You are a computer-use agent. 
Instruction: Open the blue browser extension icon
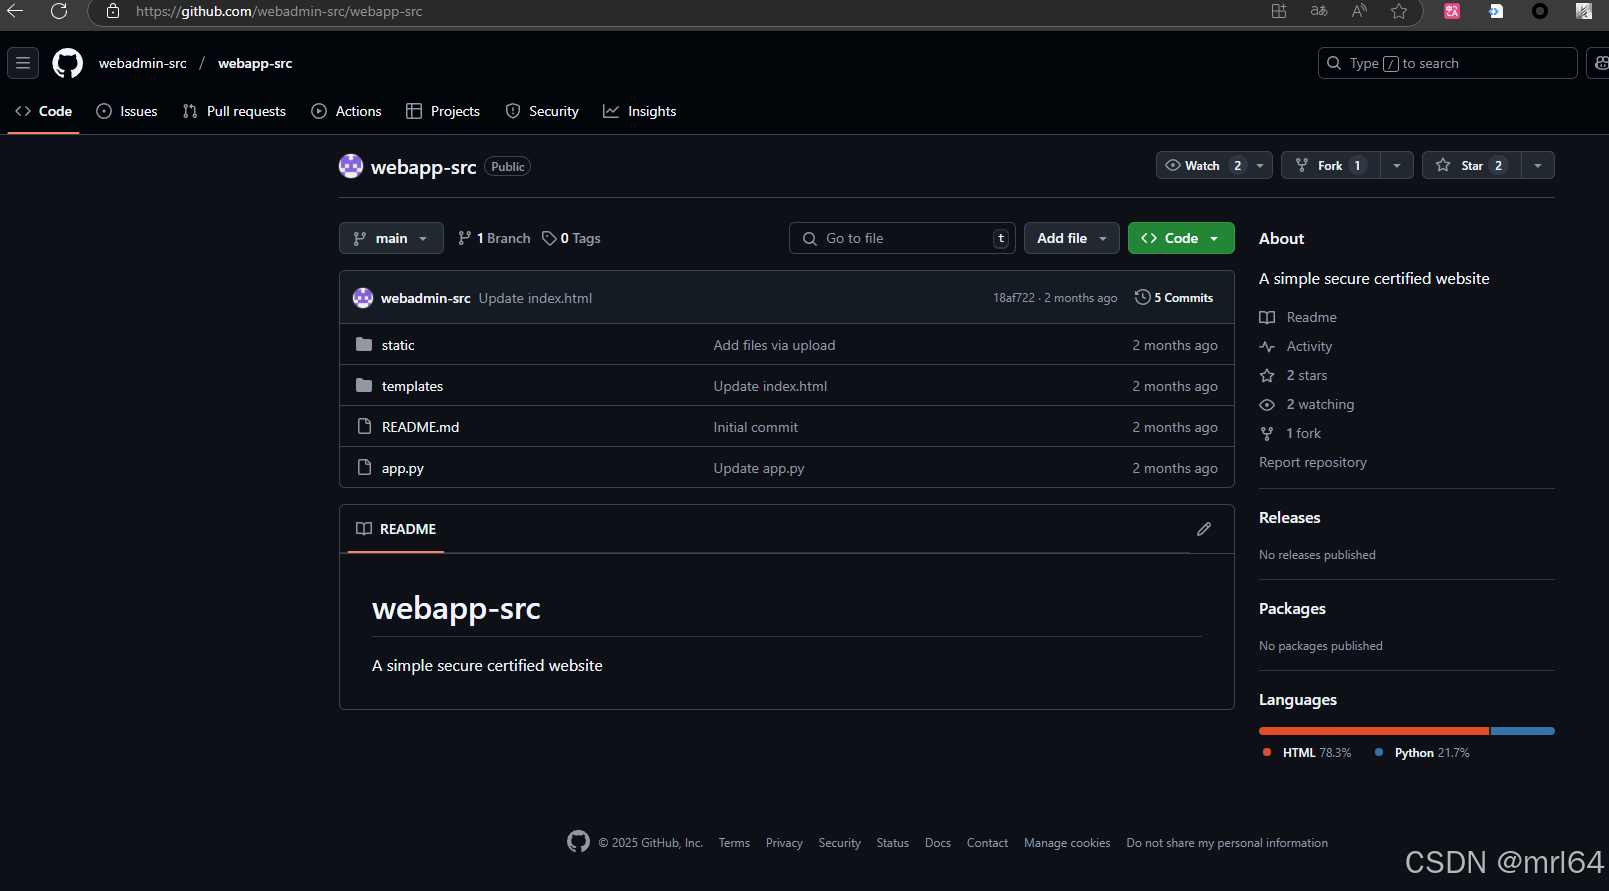click(x=1496, y=11)
